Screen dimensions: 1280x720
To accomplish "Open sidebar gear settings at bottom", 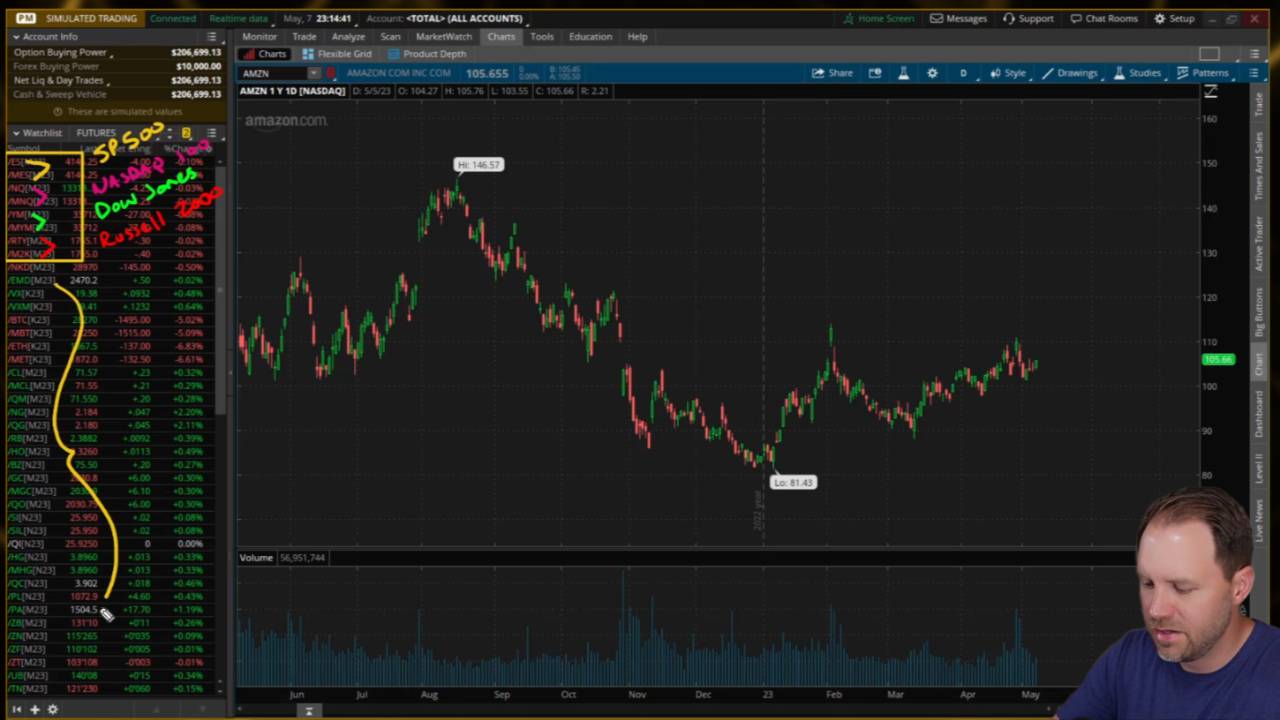I will [52, 709].
